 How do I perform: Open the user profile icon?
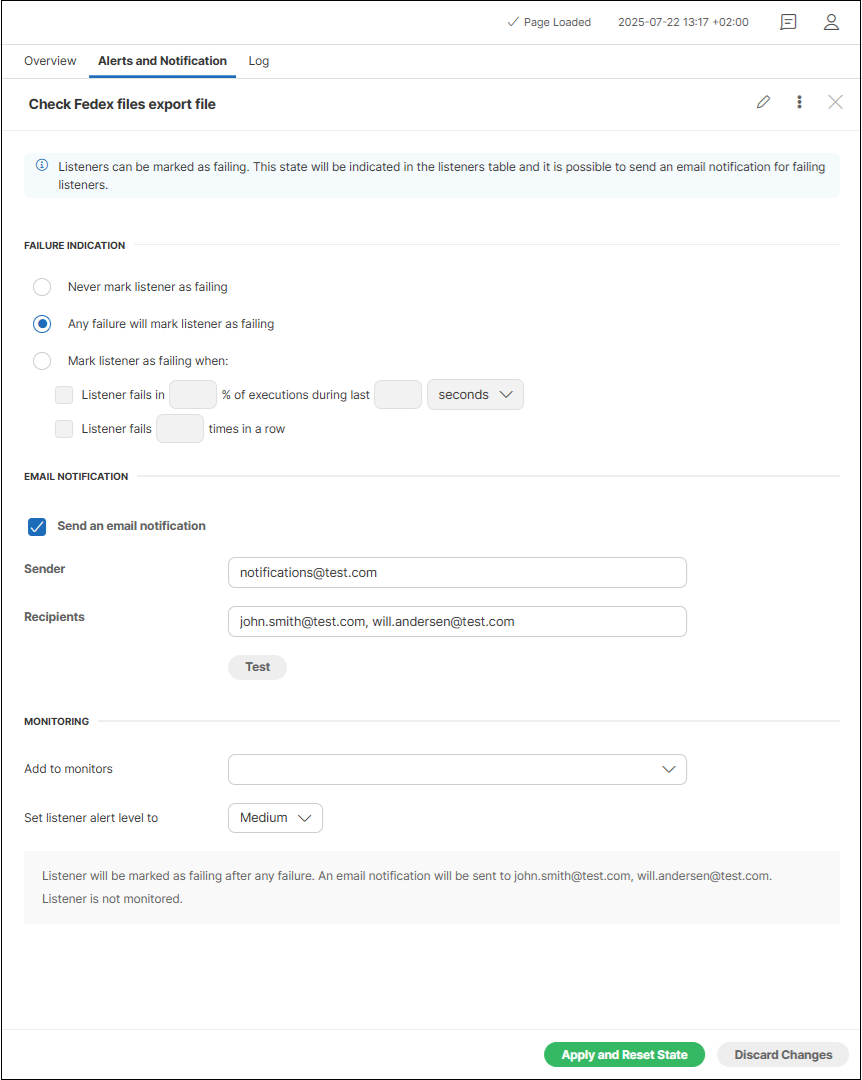[831, 22]
